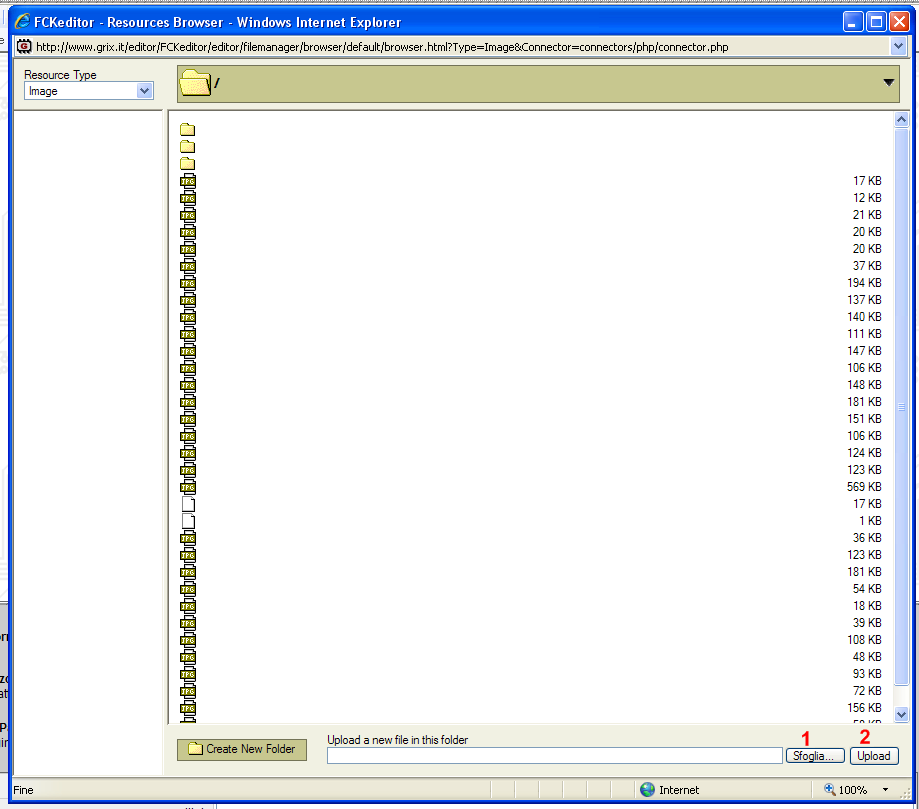Open the address bar dropdown arrow

(x=898, y=46)
